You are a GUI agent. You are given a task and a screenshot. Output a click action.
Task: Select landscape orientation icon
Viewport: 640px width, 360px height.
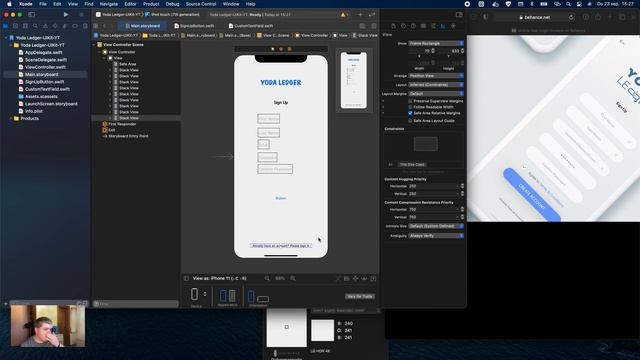(263, 299)
